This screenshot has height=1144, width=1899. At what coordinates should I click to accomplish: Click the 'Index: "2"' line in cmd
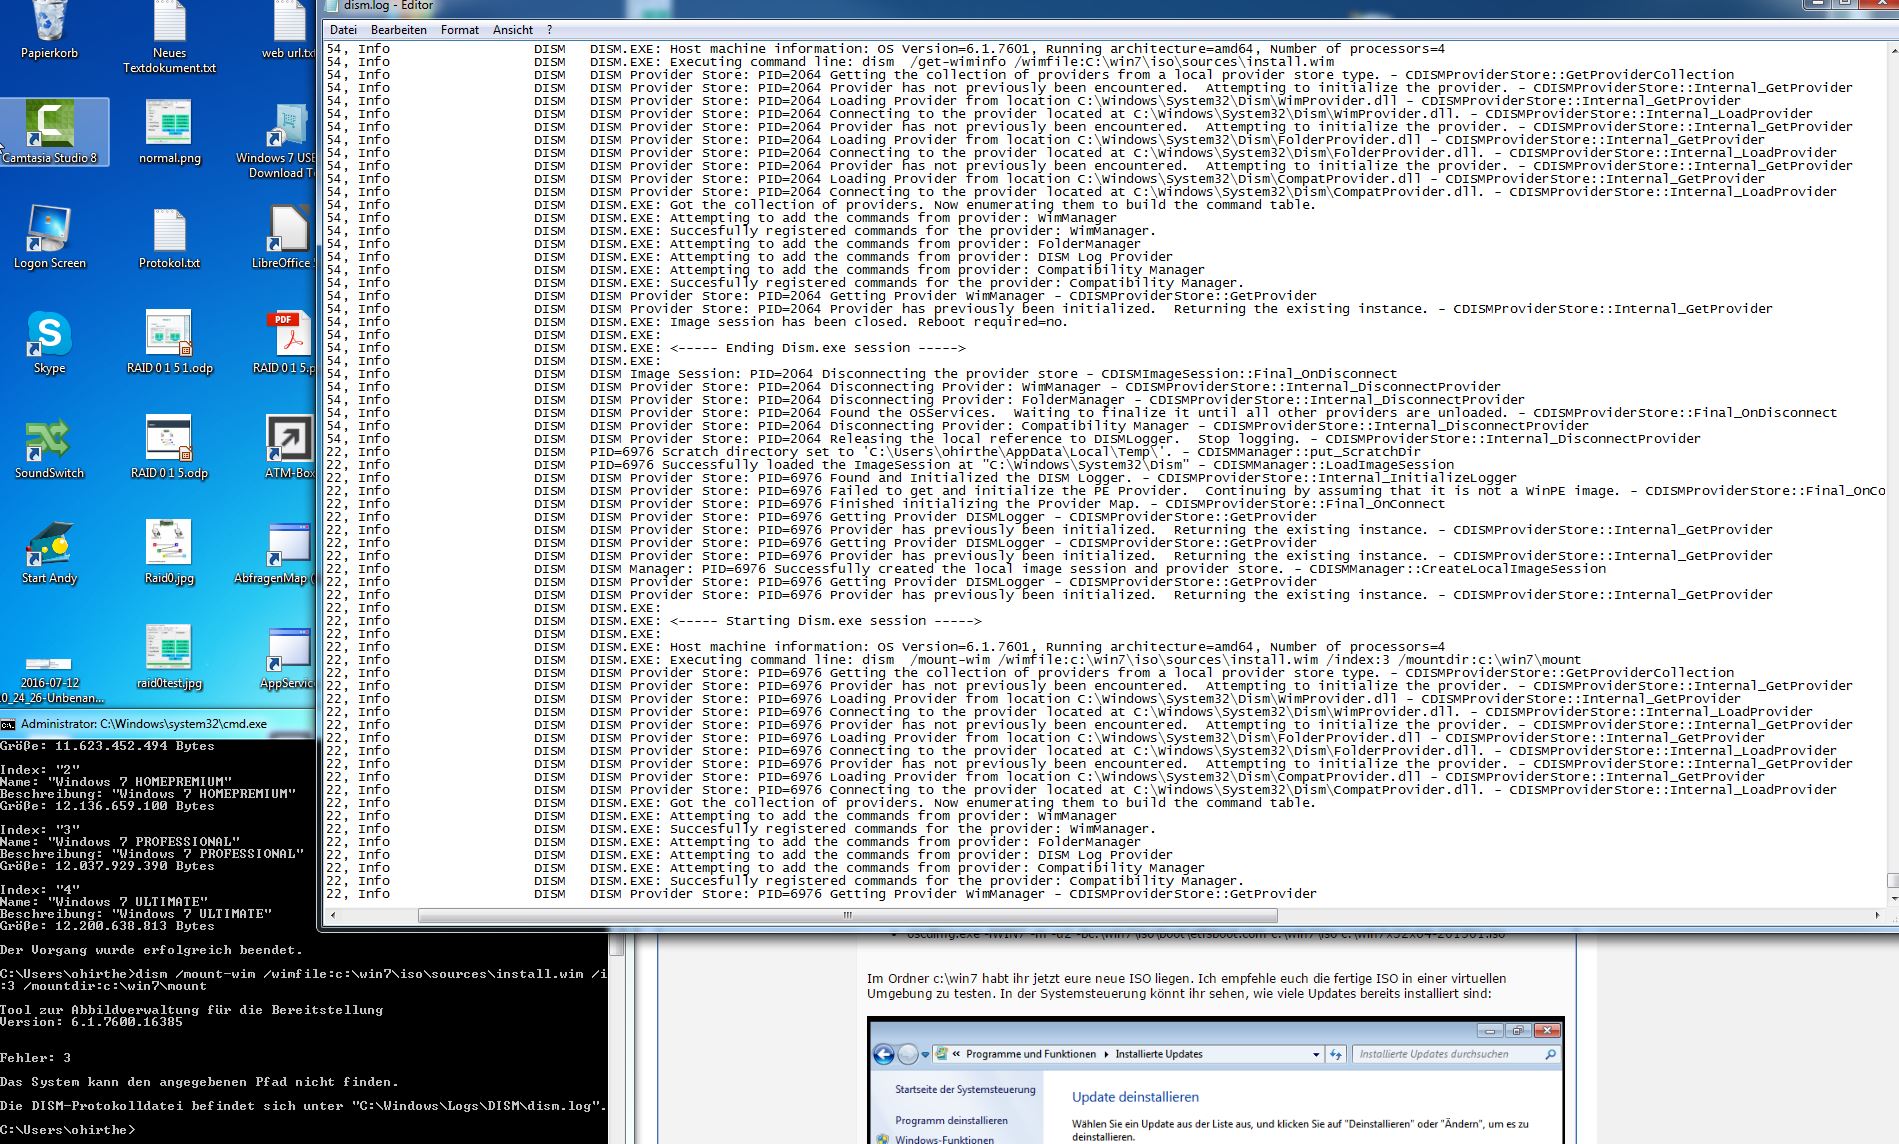(40, 770)
